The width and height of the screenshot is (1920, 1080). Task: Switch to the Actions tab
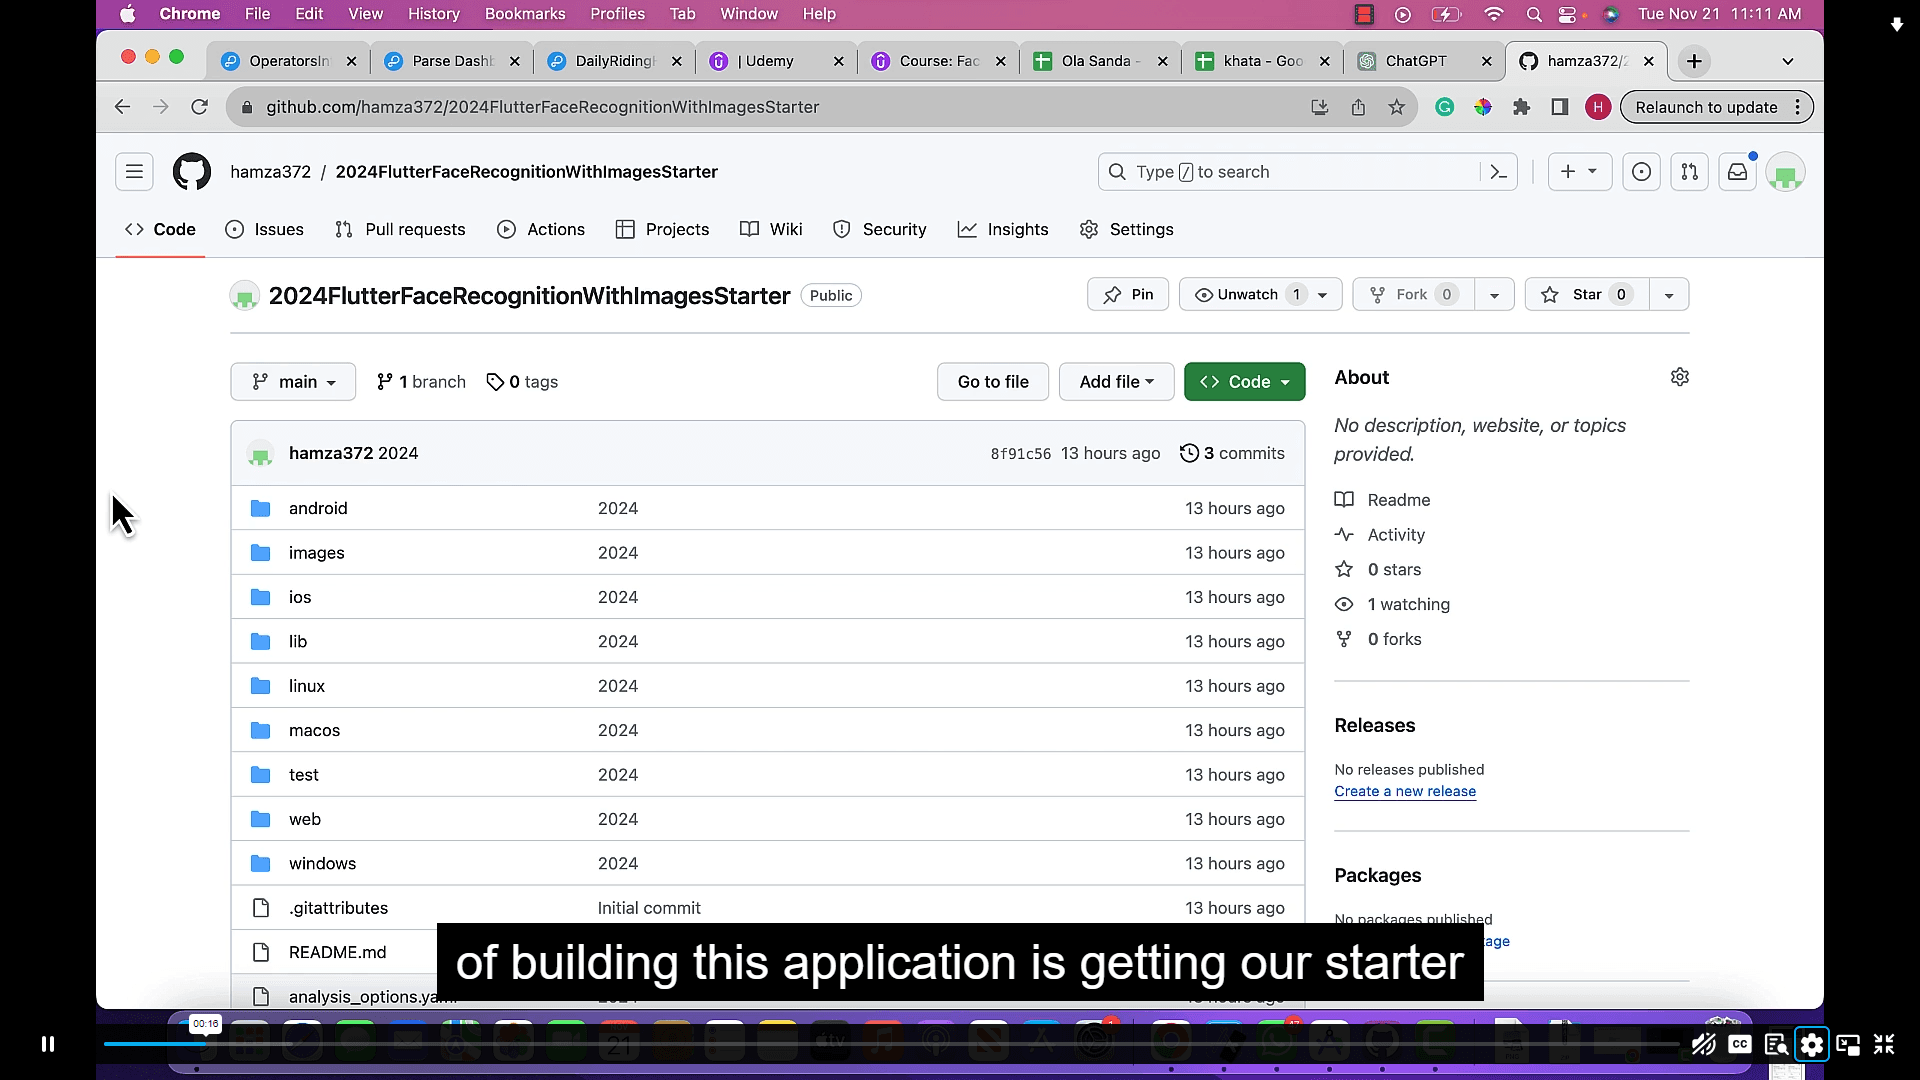point(541,229)
